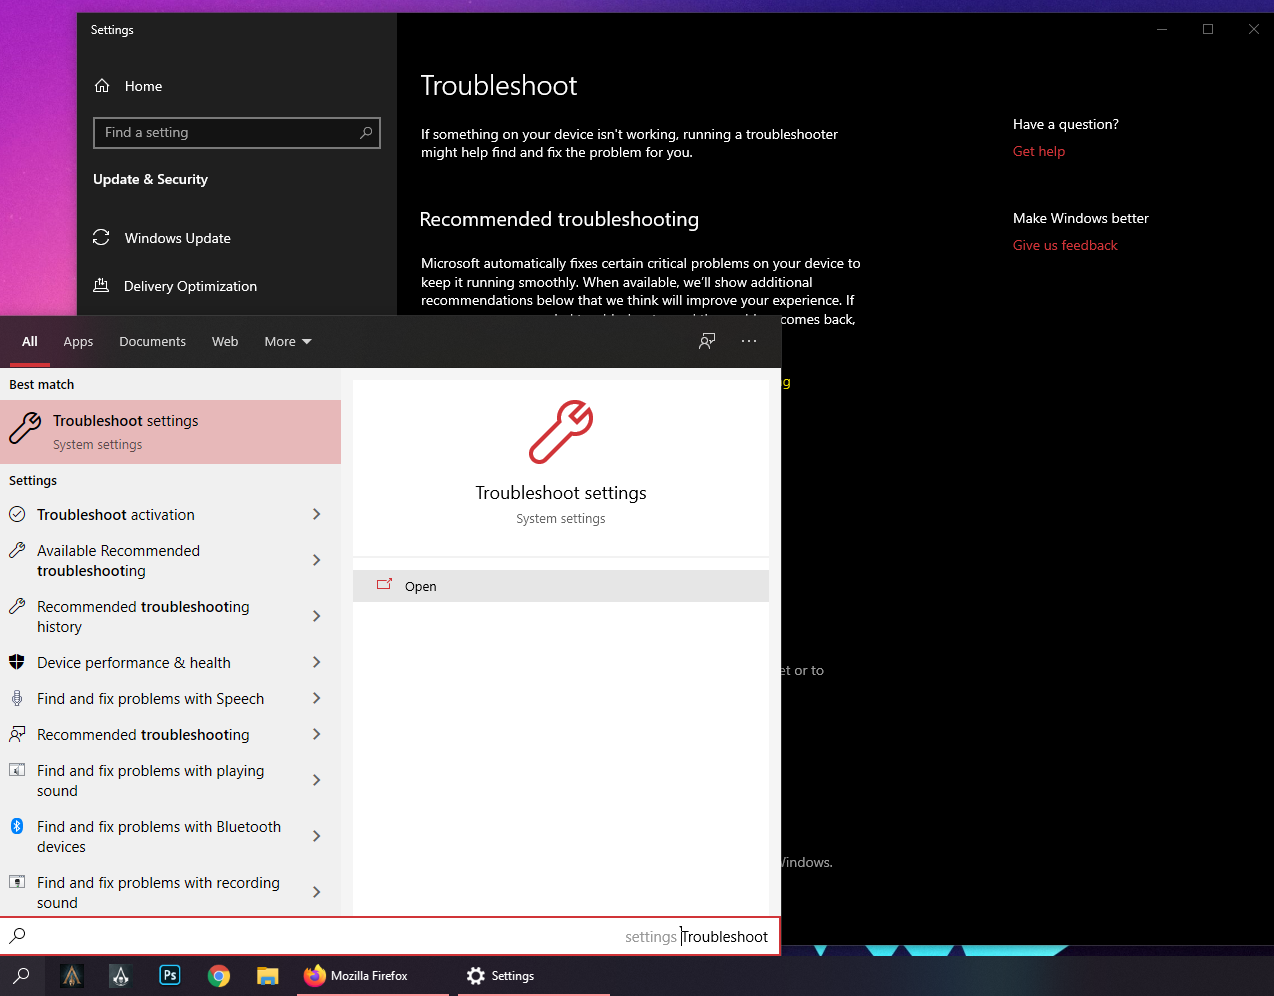Open Photoshop from the taskbar
This screenshot has height=996, width=1274.
(170, 975)
